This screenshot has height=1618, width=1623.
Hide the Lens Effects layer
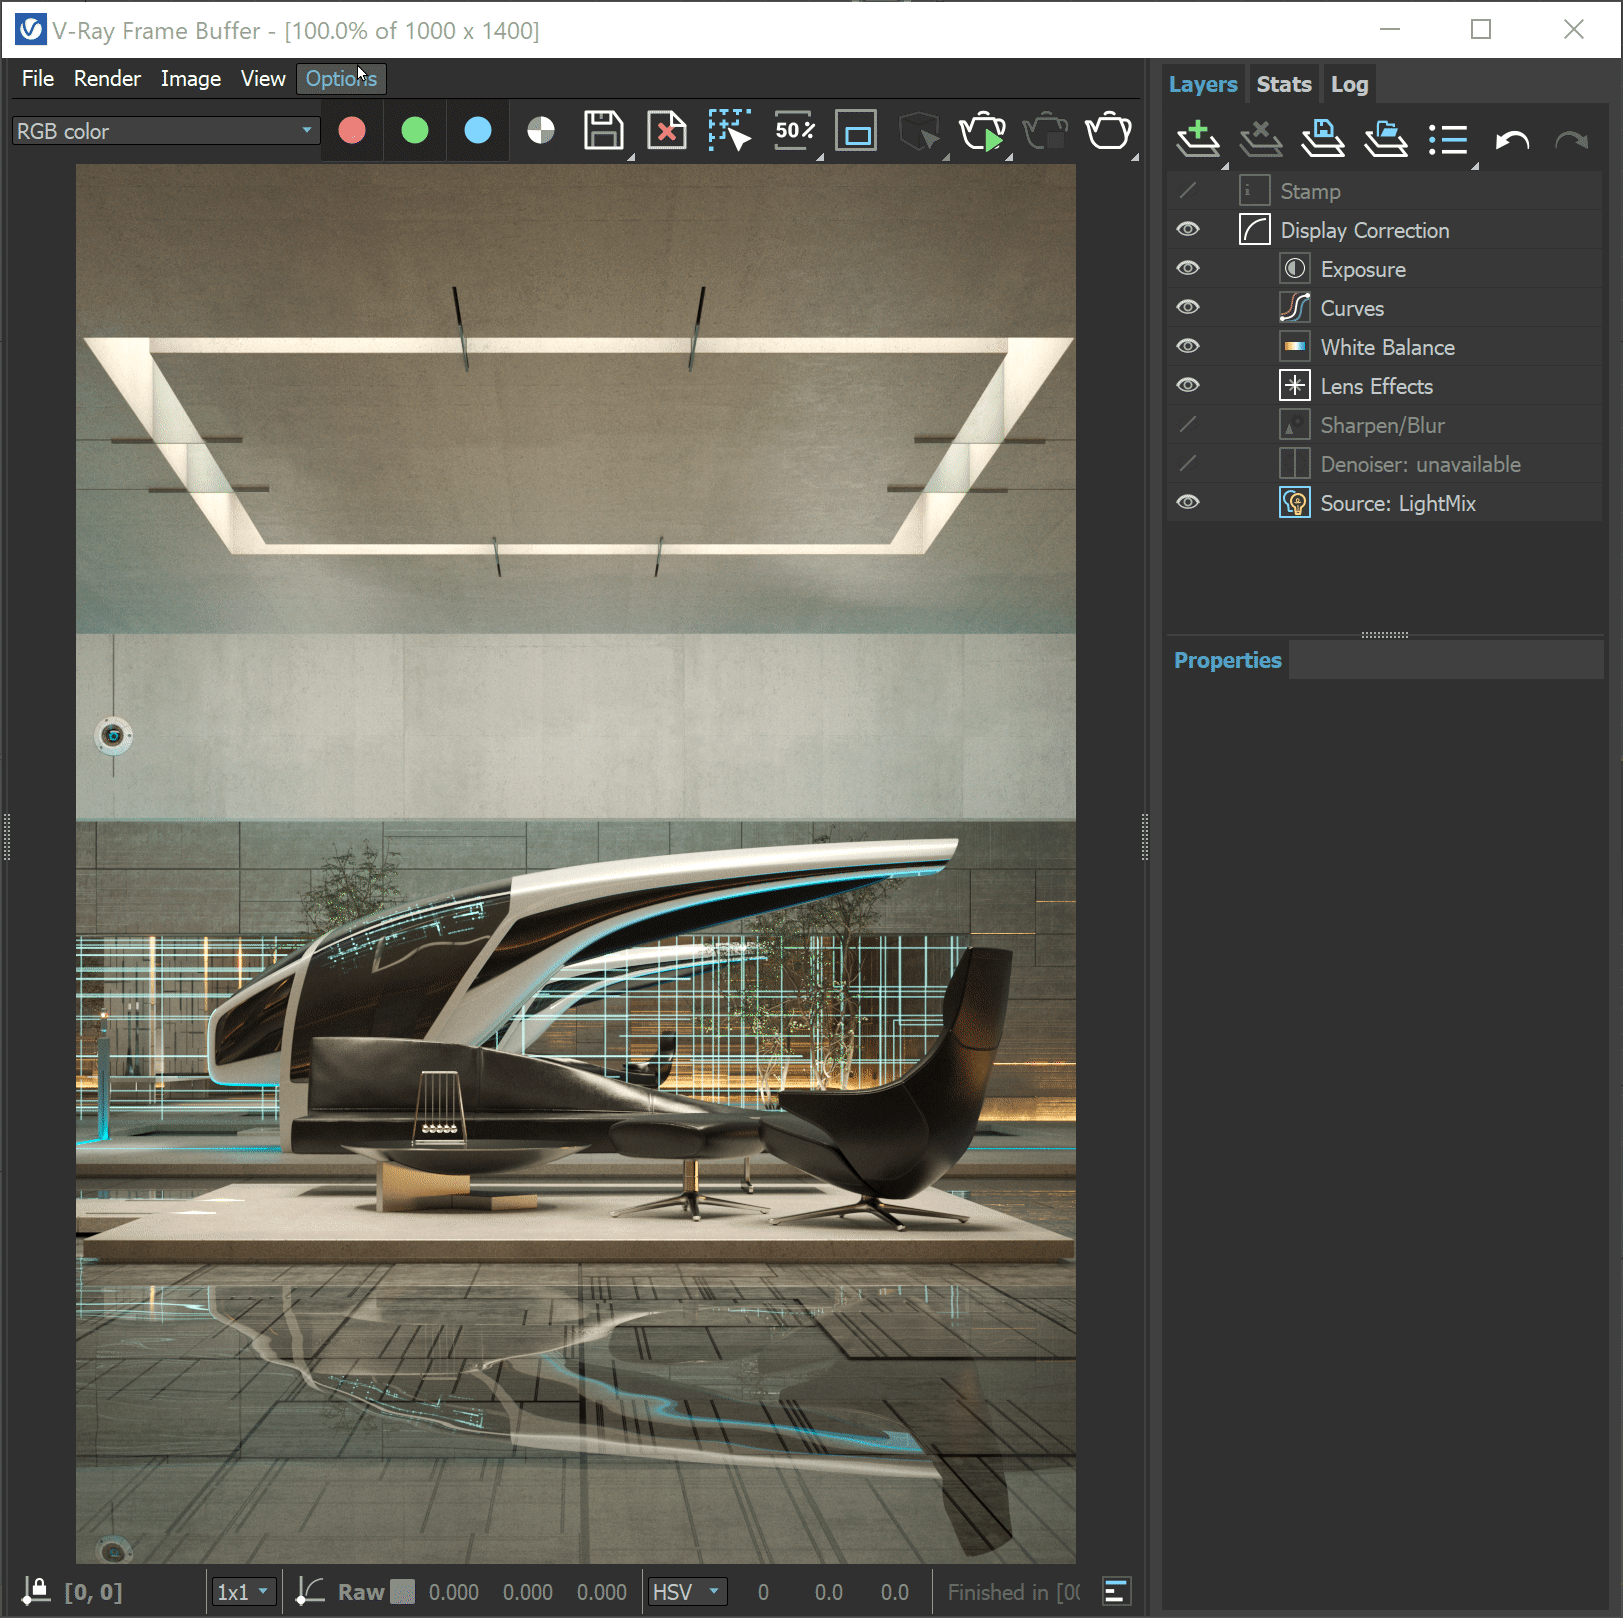click(x=1187, y=385)
